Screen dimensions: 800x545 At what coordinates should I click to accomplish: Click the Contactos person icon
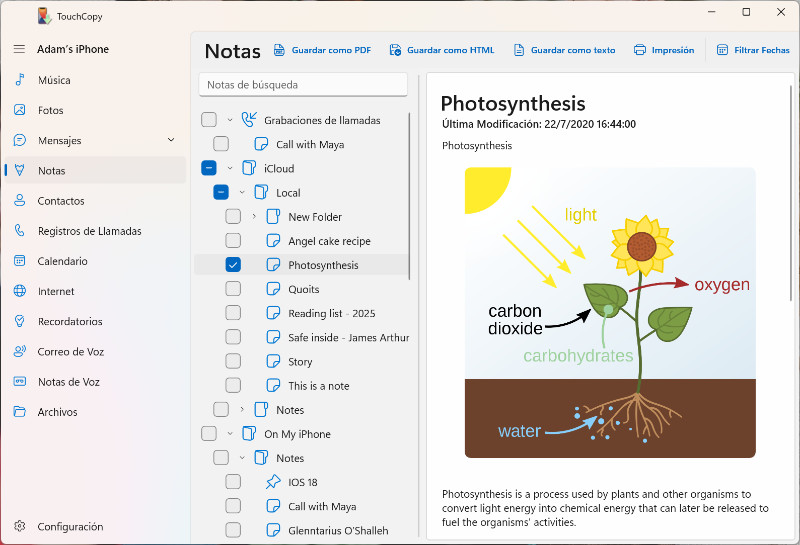click(x=19, y=200)
